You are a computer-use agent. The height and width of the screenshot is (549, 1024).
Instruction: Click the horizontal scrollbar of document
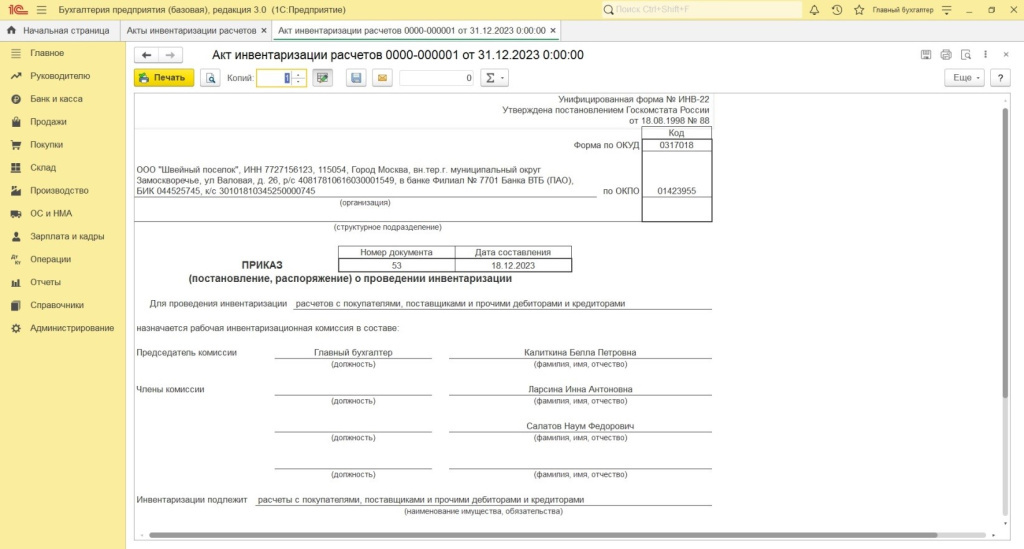click(543, 535)
